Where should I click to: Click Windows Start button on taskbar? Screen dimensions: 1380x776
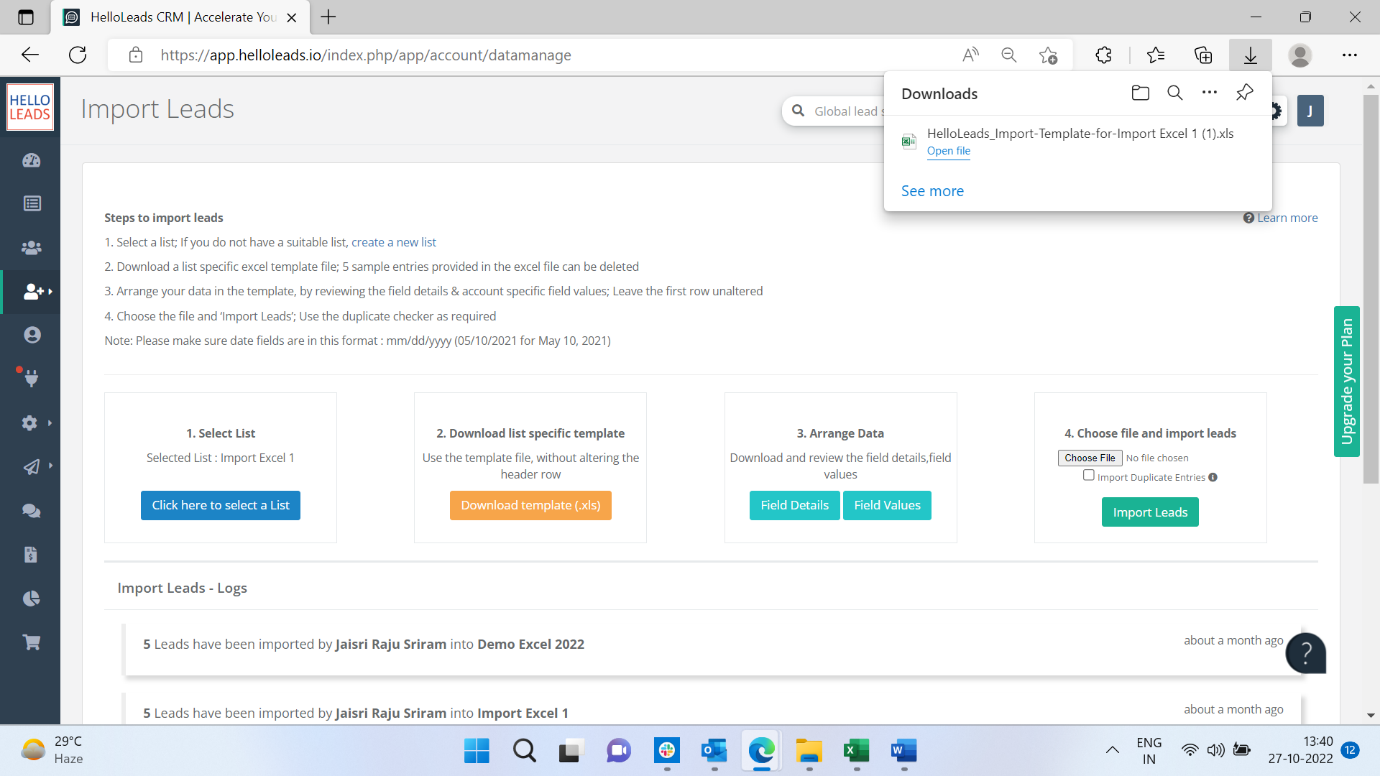(x=477, y=750)
